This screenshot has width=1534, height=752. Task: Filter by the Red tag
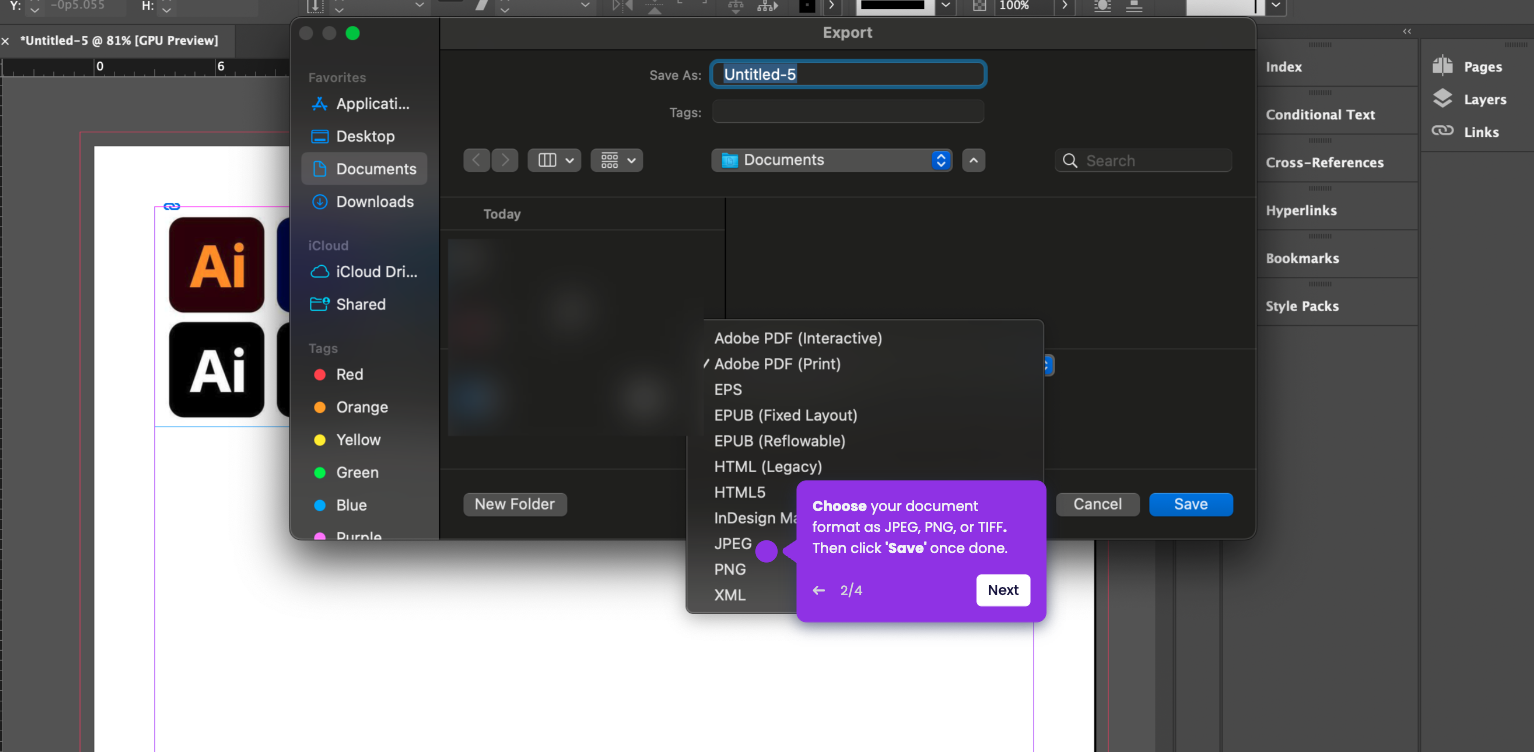(364, 374)
